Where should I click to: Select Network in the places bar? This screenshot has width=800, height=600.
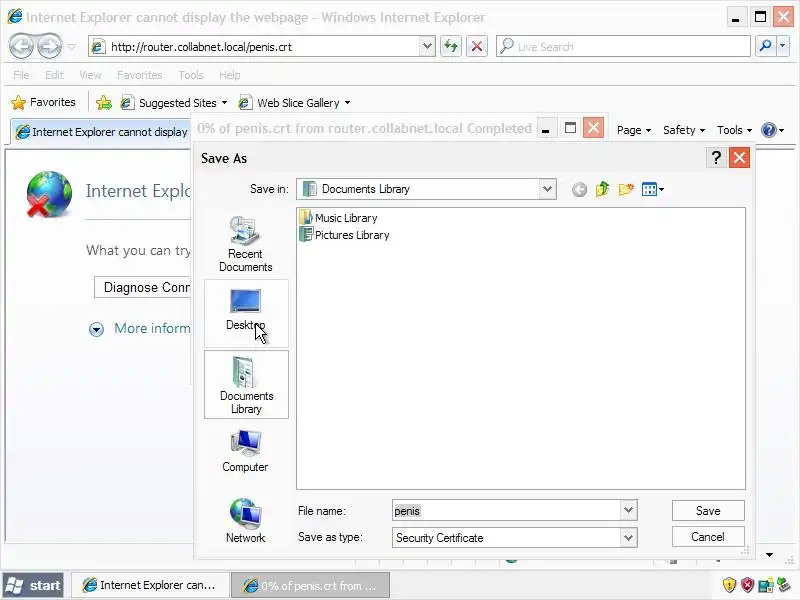pos(245,520)
